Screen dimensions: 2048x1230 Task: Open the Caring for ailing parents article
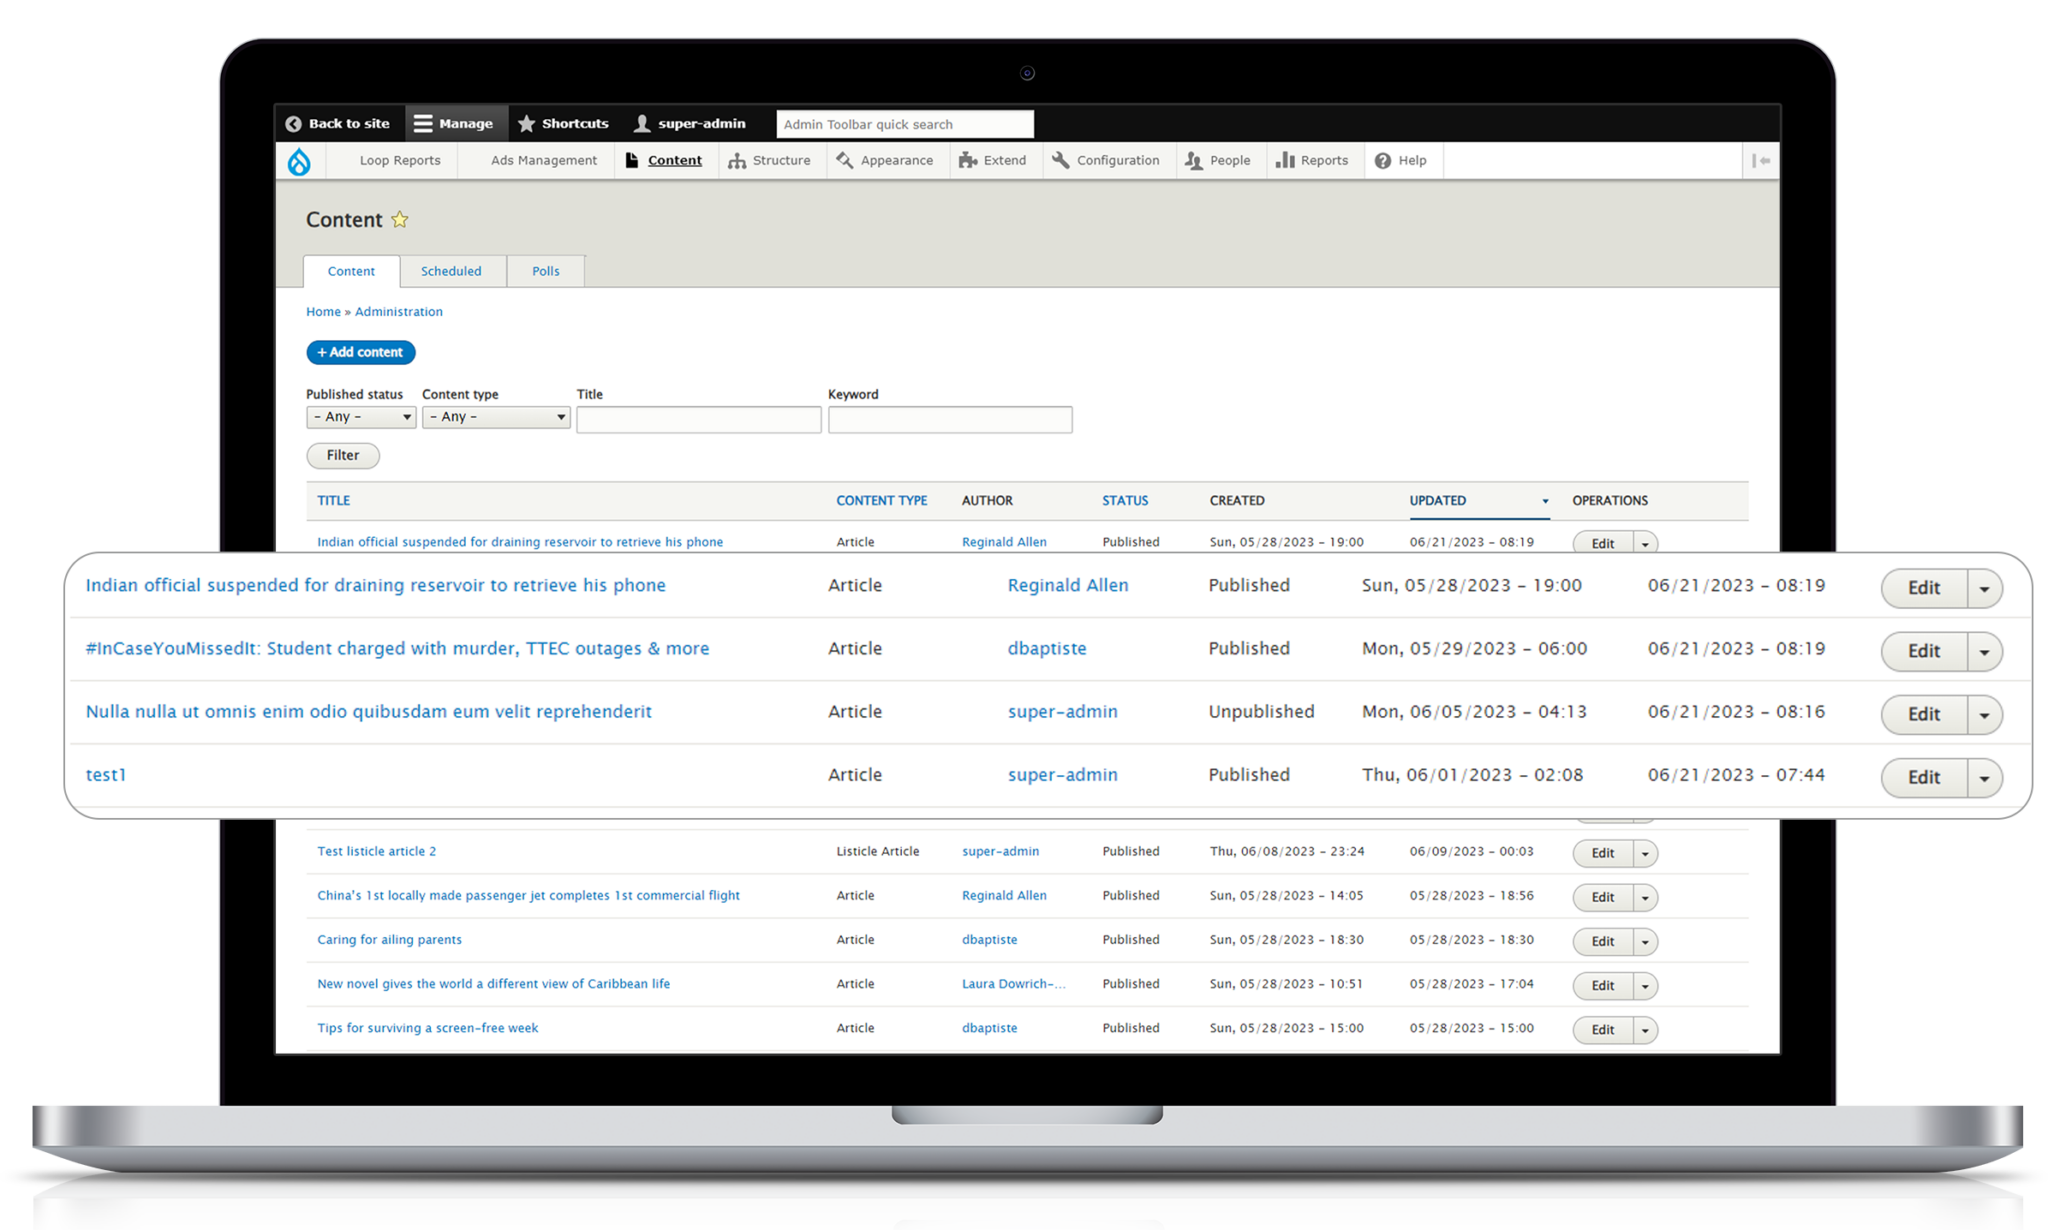389,940
